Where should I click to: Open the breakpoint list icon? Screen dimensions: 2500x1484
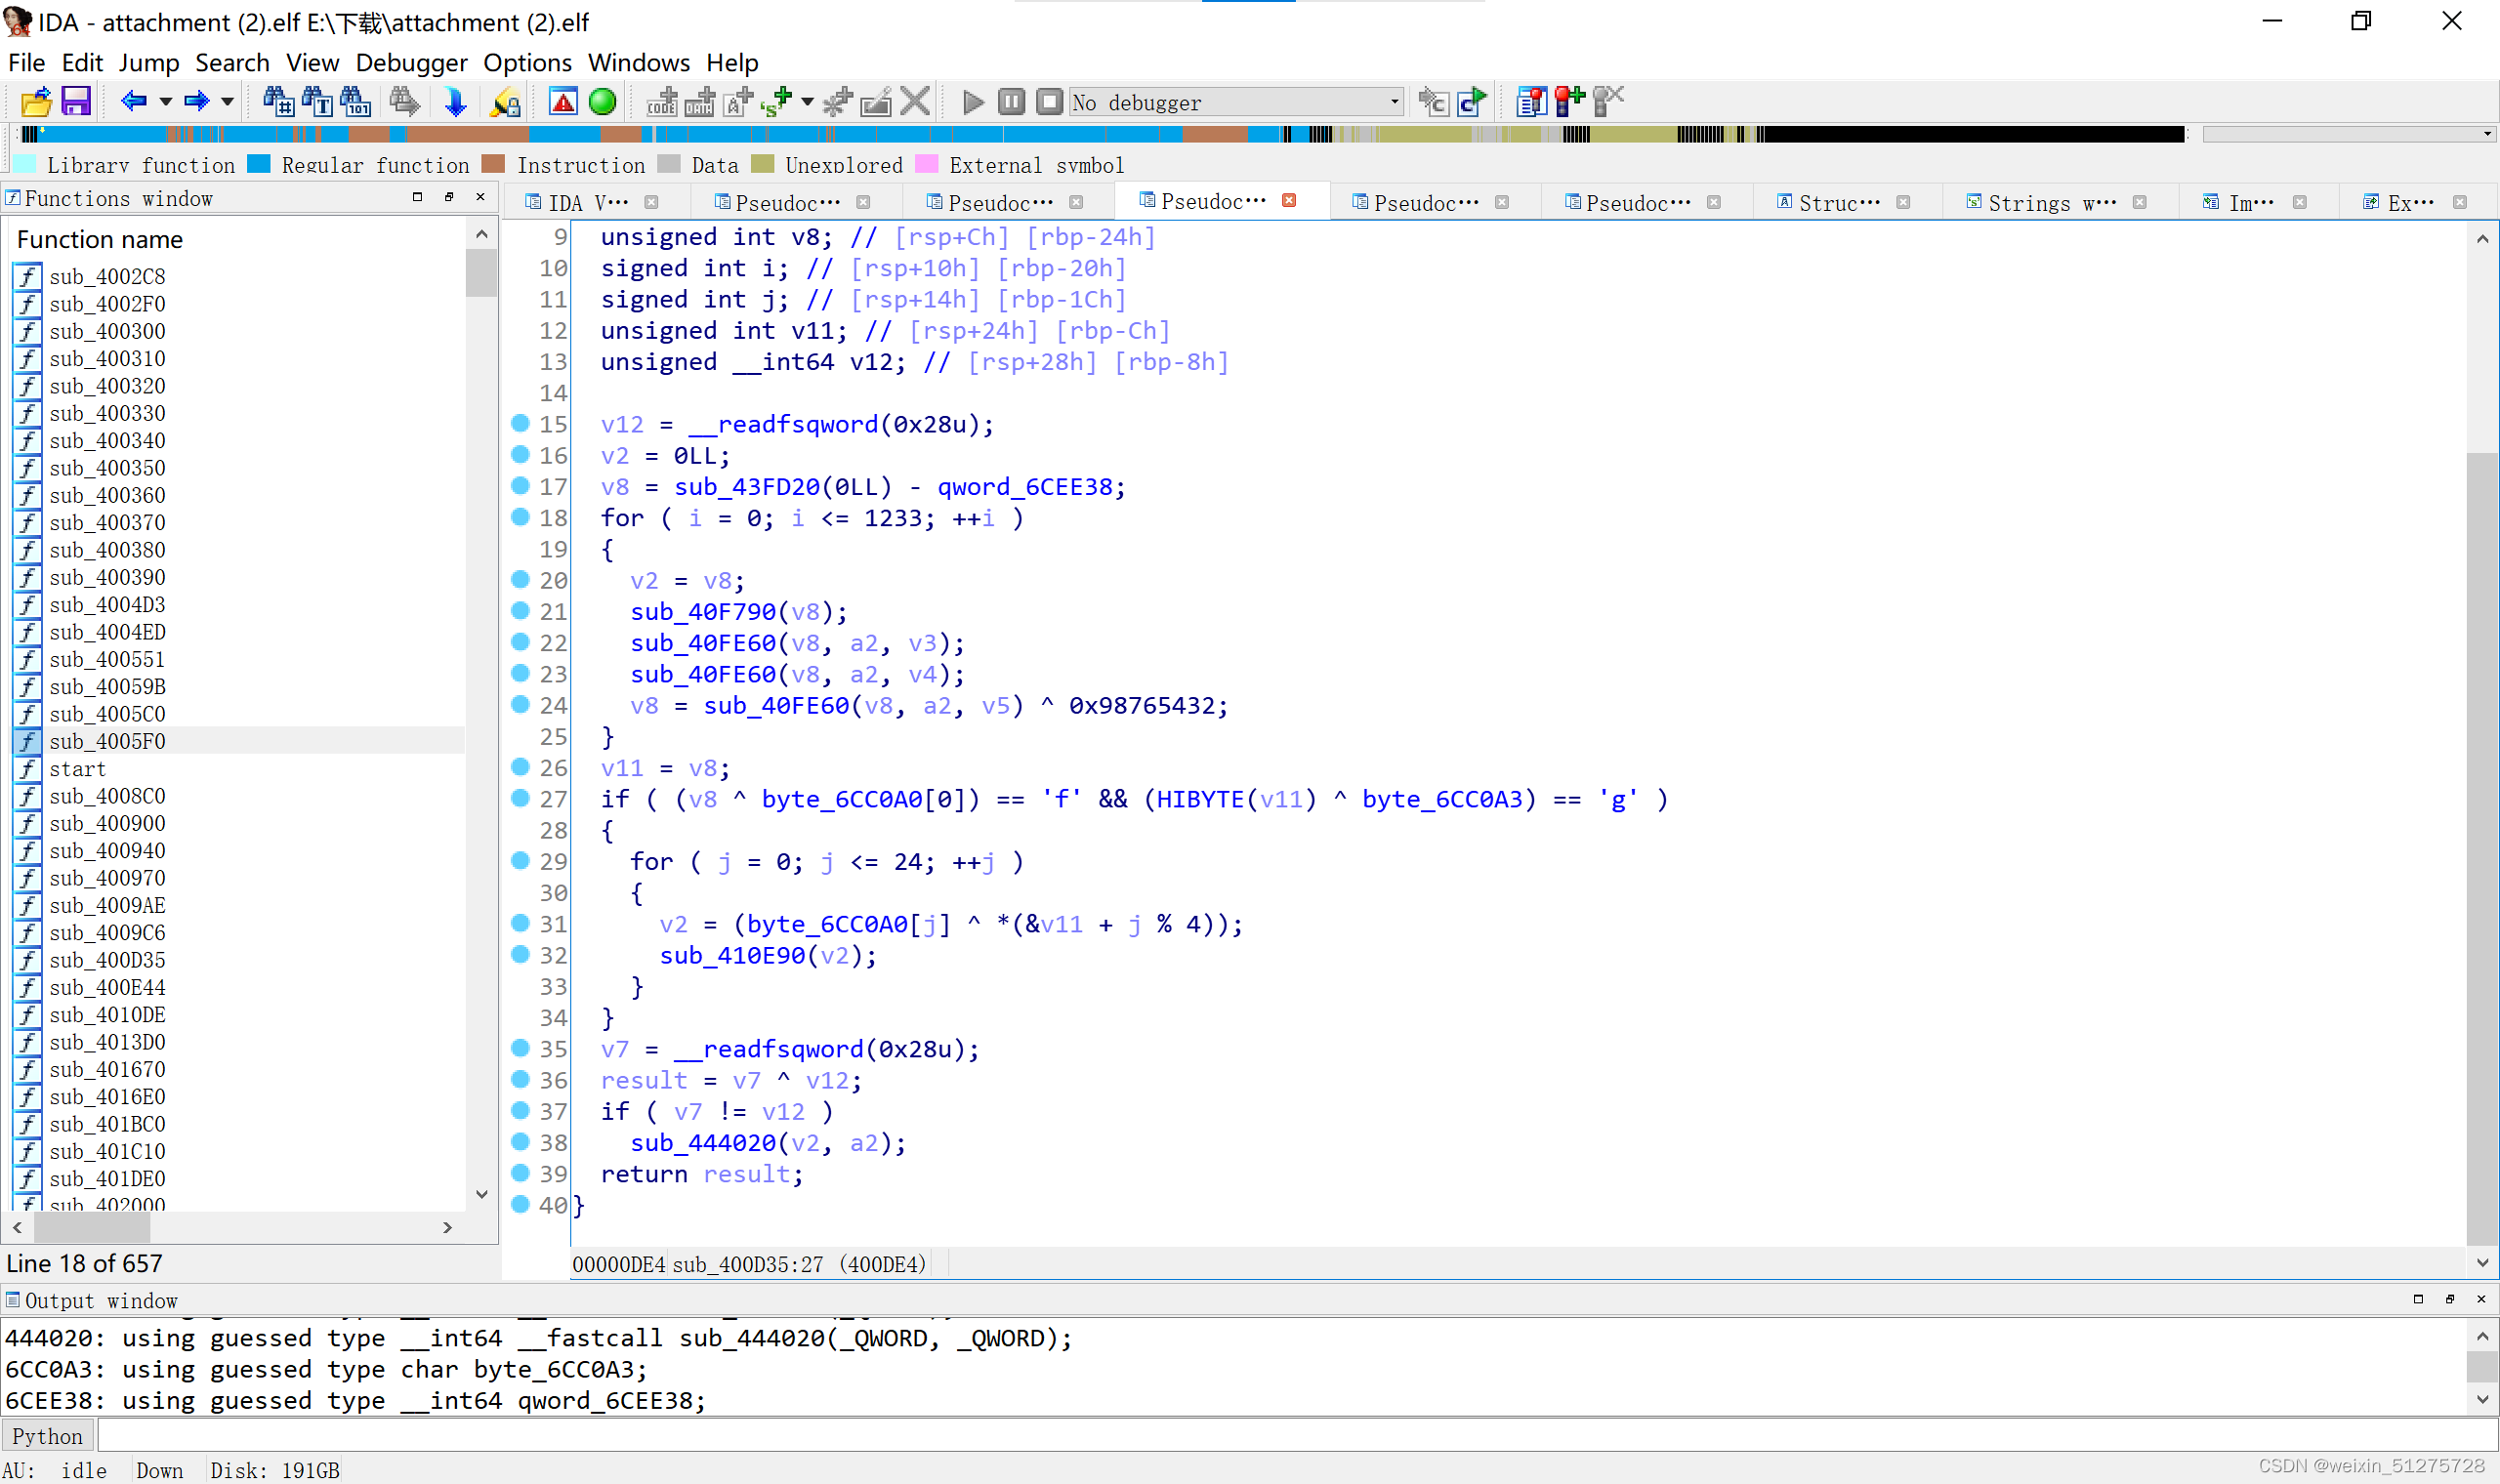click(1531, 102)
